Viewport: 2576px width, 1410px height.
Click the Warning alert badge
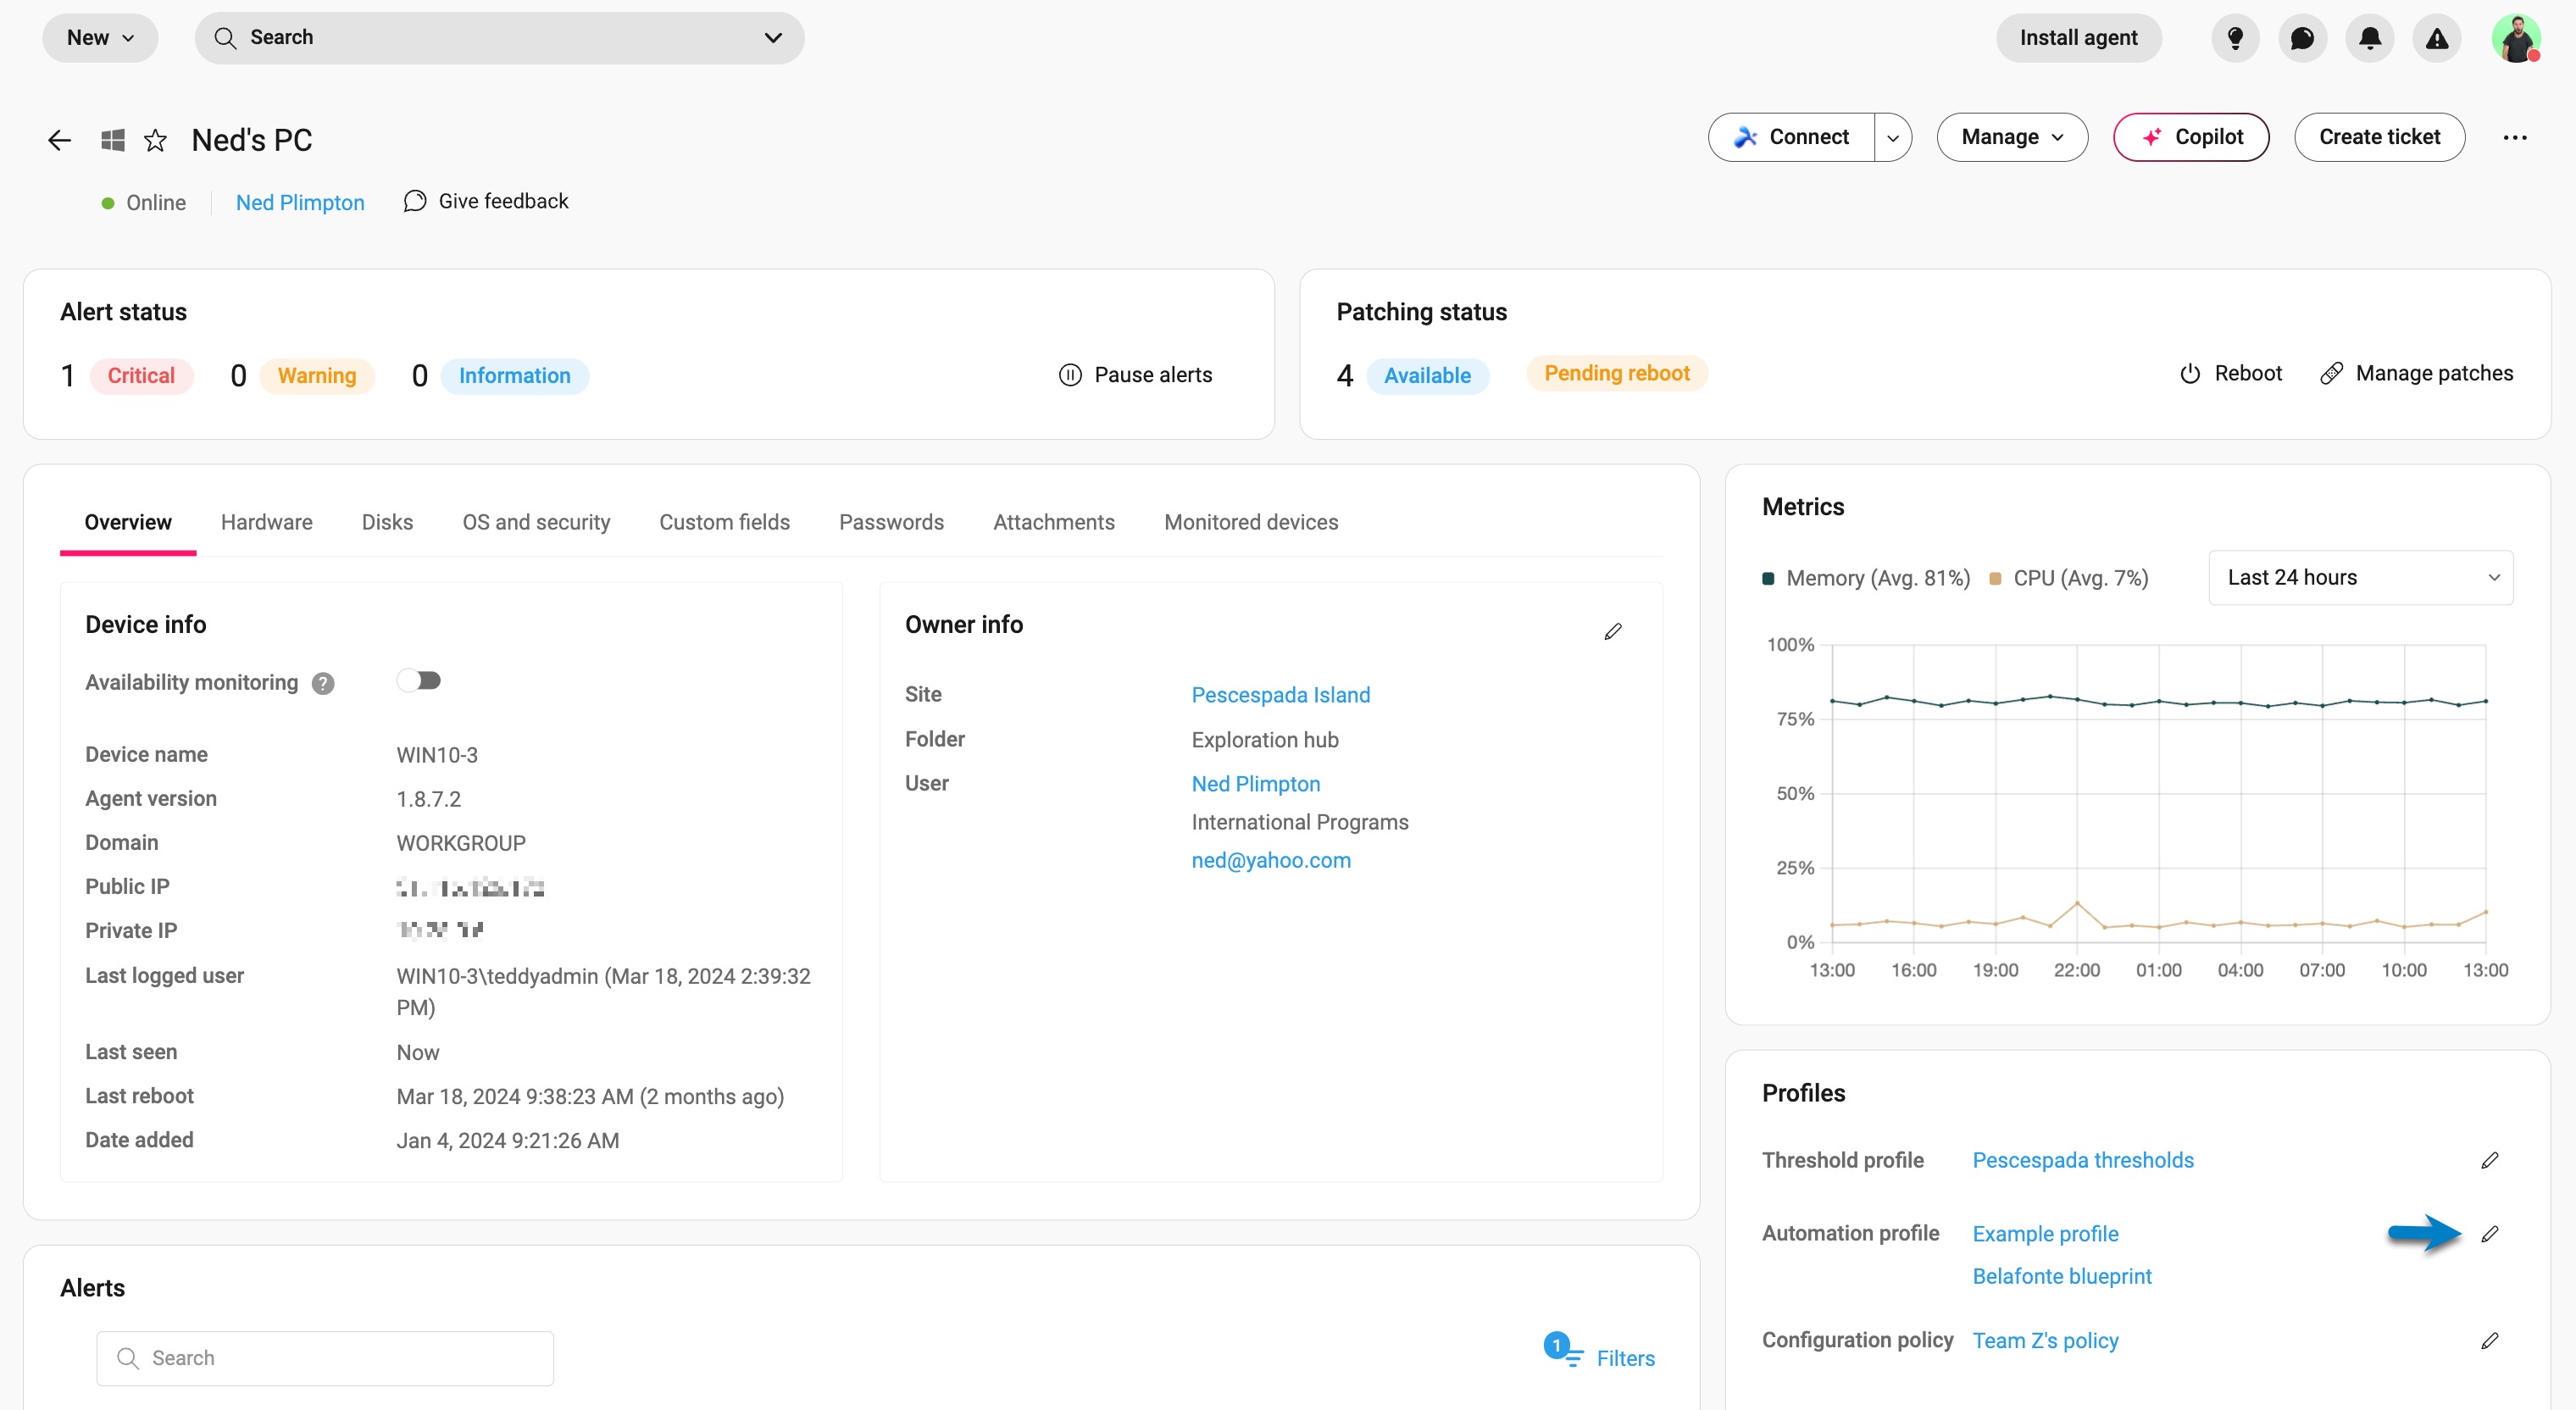(x=316, y=376)
